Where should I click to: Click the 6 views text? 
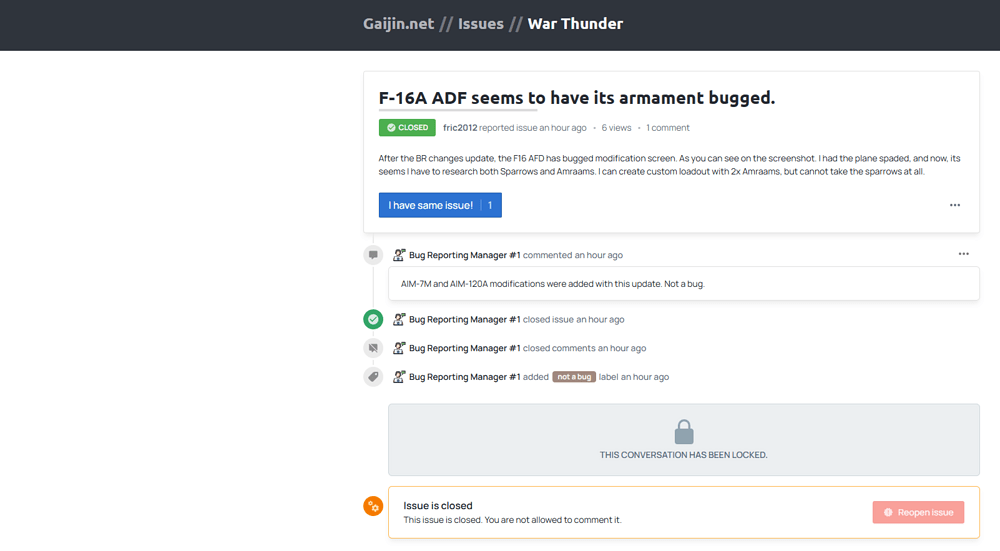coord(616,128)
